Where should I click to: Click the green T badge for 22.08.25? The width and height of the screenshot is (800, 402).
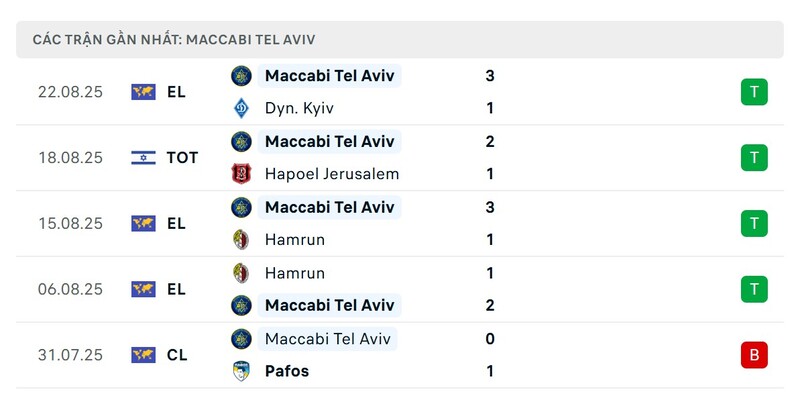coord(754,92)
